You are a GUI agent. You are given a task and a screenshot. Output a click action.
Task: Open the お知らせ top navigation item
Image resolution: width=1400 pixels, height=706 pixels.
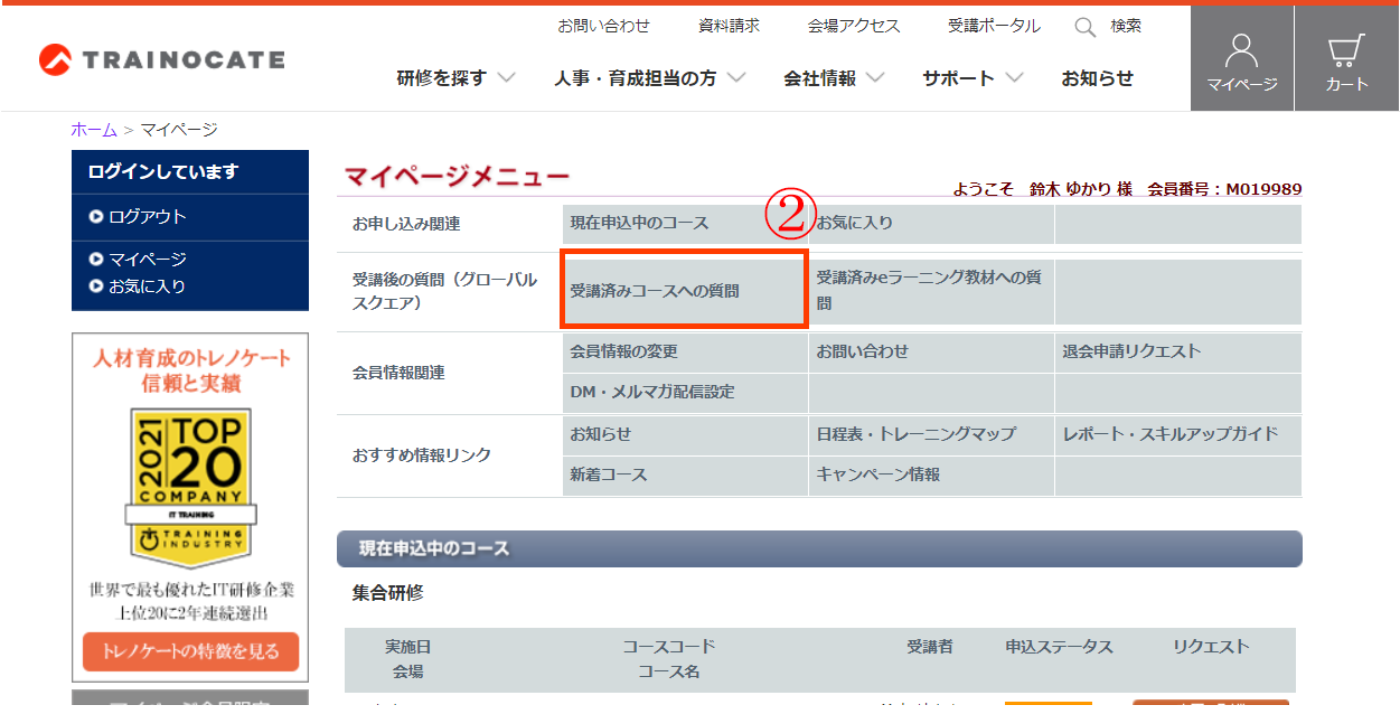[x=1097, y=78]
